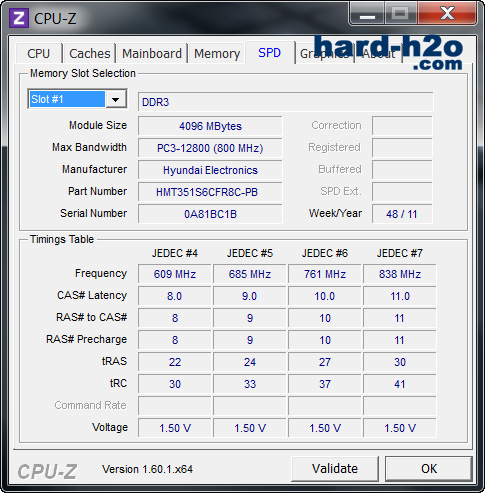Minimize the CPU-Z window
Viewport: 485px width, 493px height.
(x=367, y=13)
